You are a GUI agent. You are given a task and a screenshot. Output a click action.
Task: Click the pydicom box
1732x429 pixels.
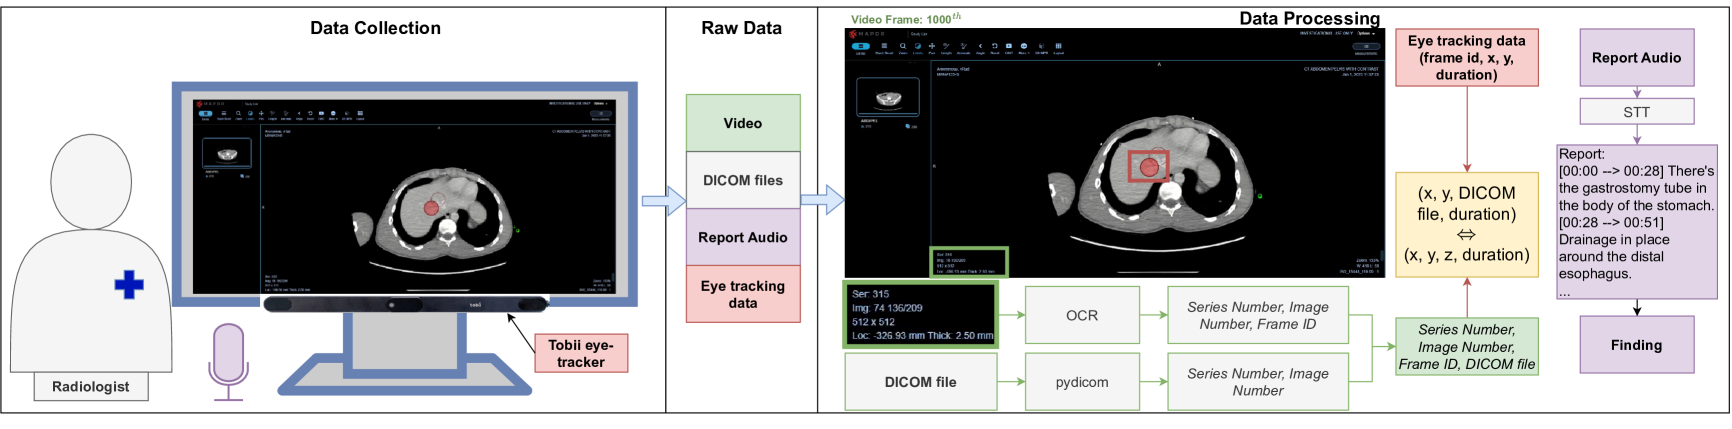(1082, 382)
